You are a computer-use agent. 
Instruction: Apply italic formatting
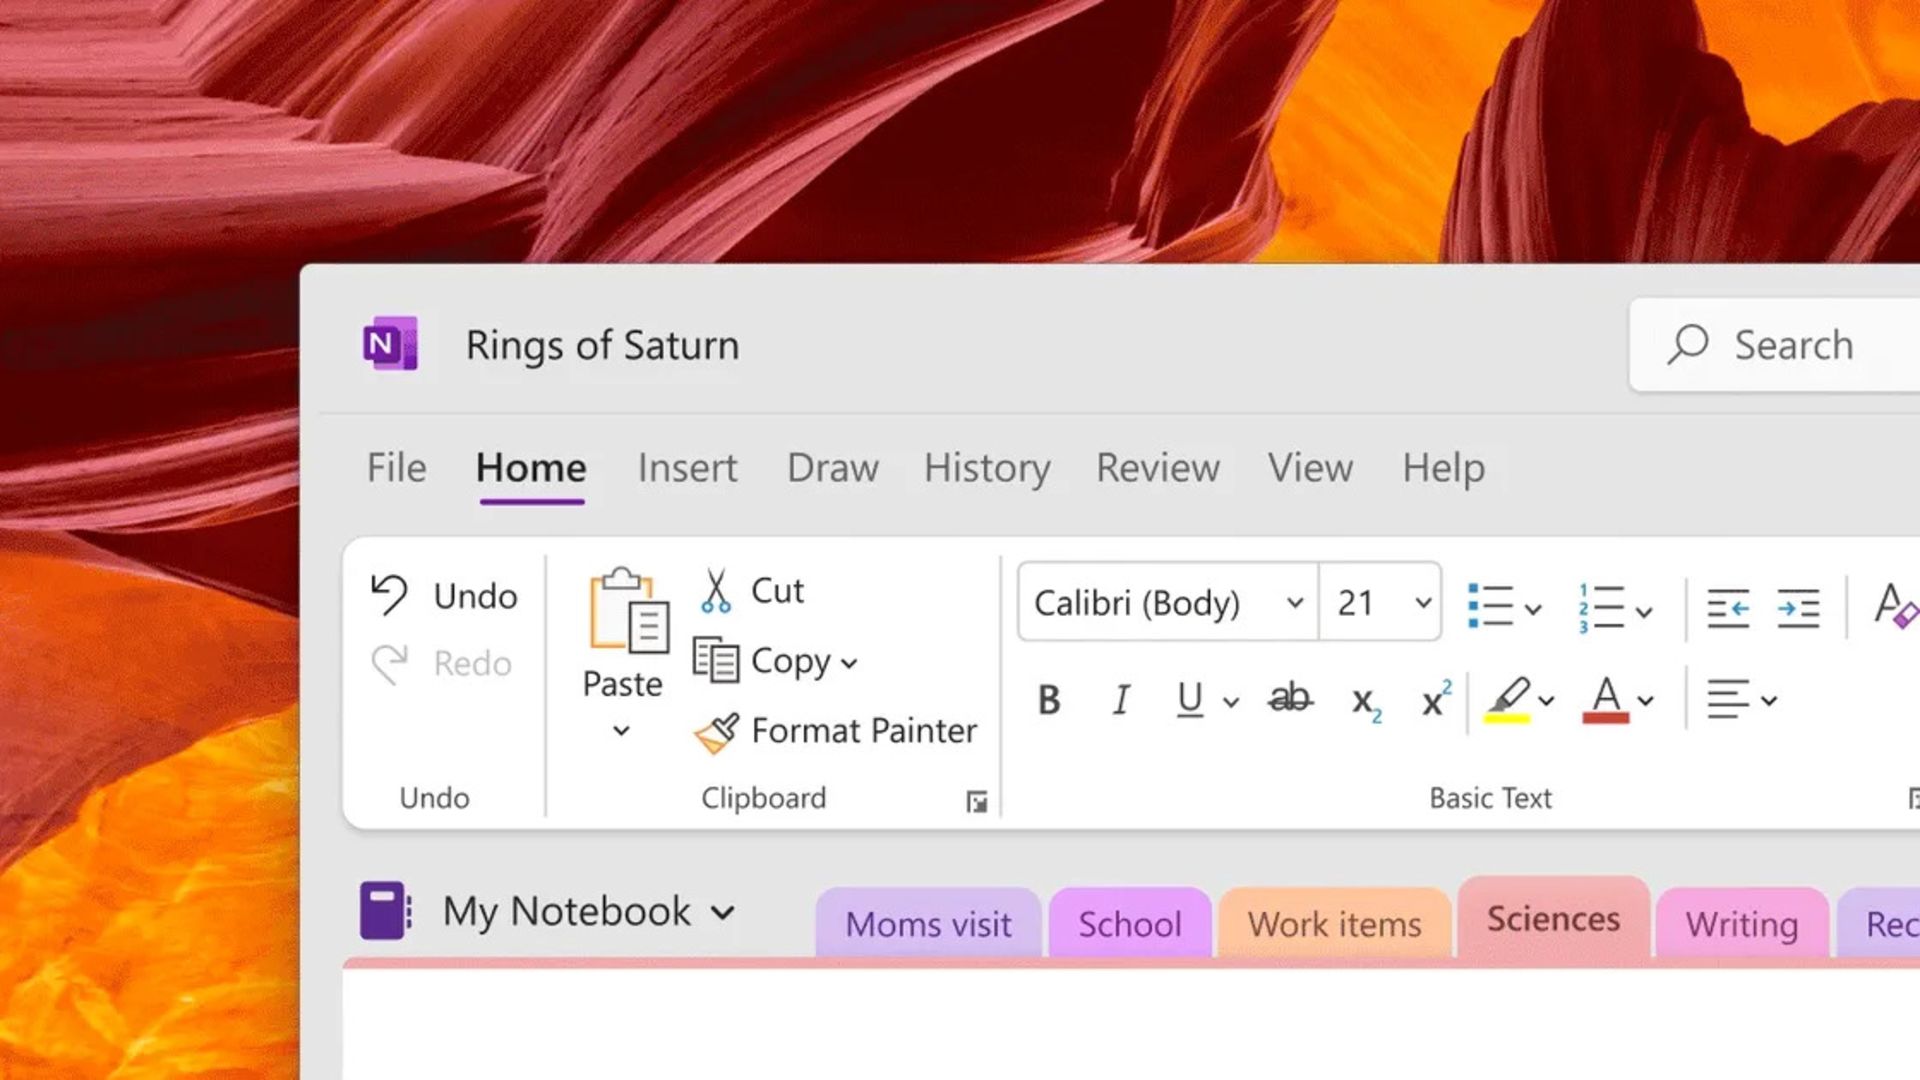[x=1120, y=700]
